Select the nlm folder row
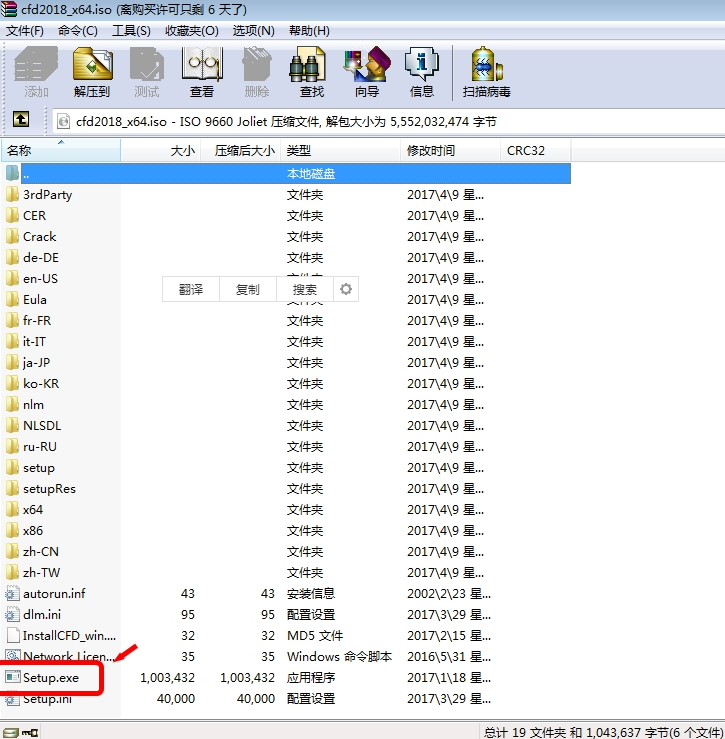The image size is (725, 739). [286, 404]
